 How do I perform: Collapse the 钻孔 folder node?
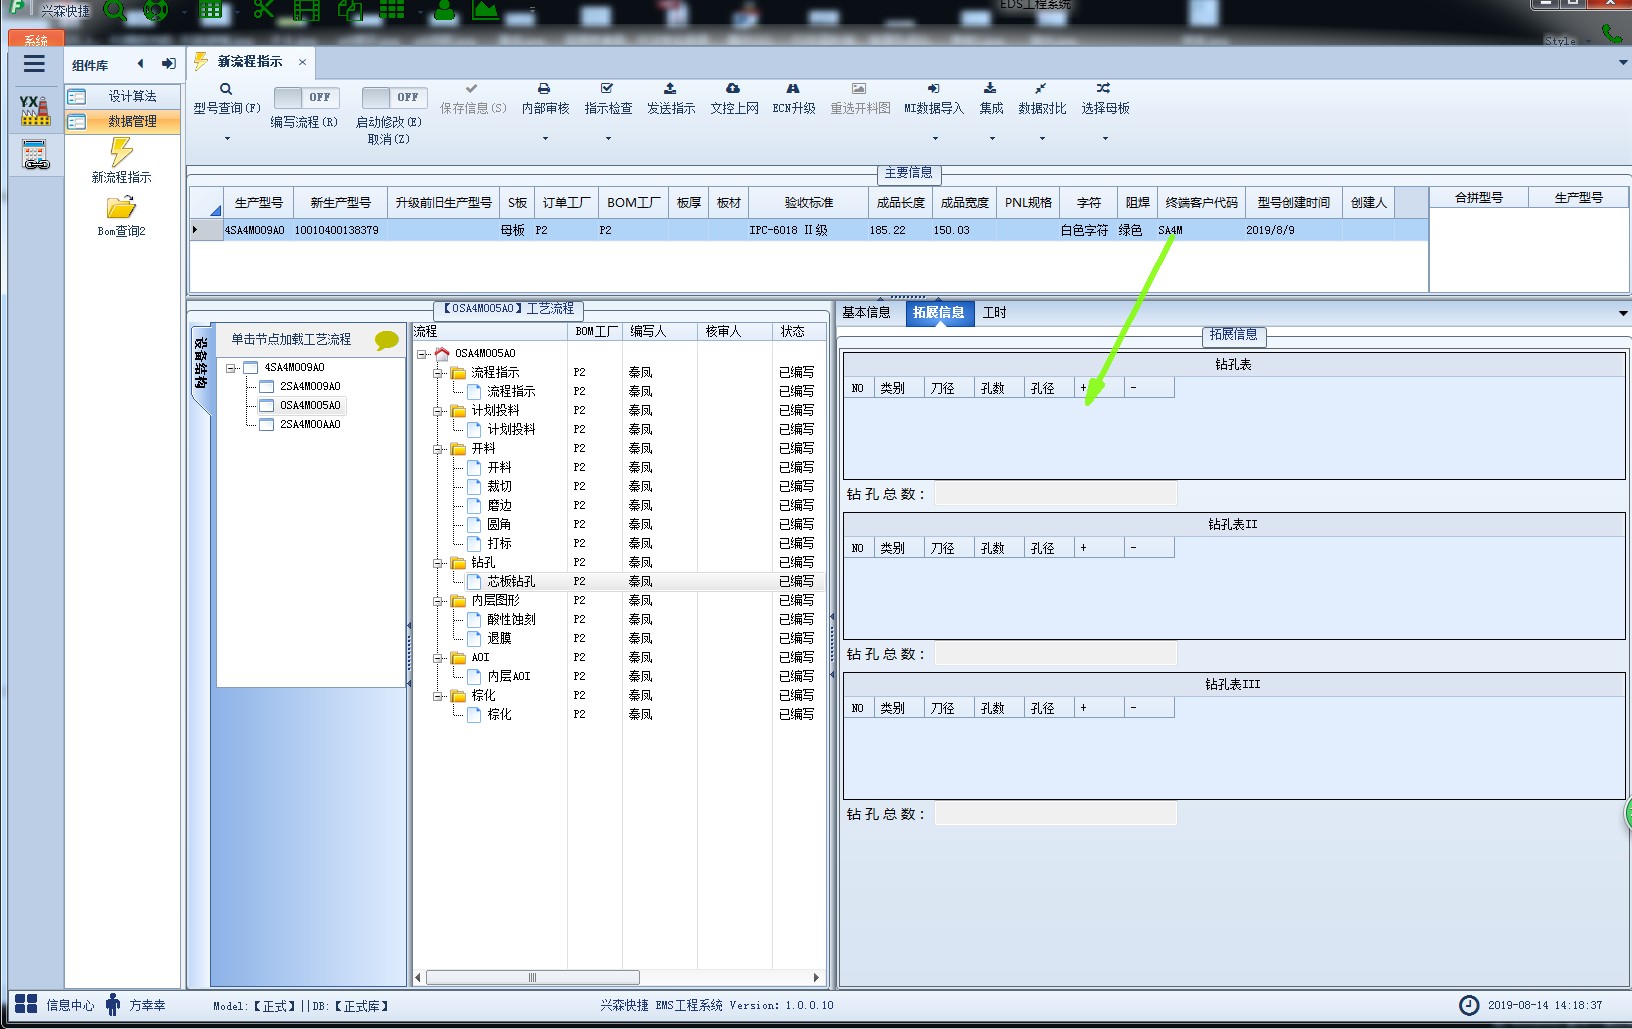[438, 563]
